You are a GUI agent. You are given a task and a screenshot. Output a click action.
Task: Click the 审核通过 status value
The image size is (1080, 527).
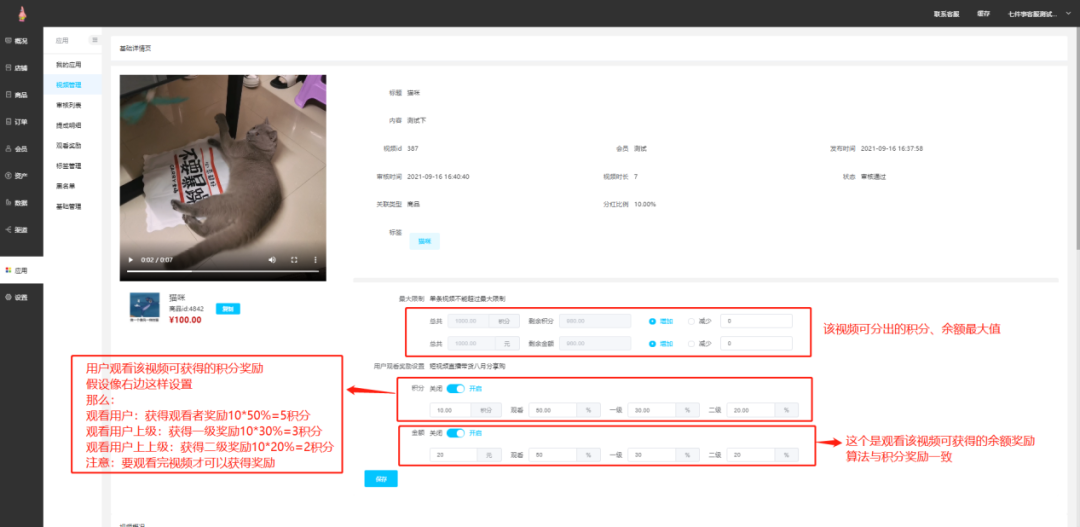tap(873, 176)
